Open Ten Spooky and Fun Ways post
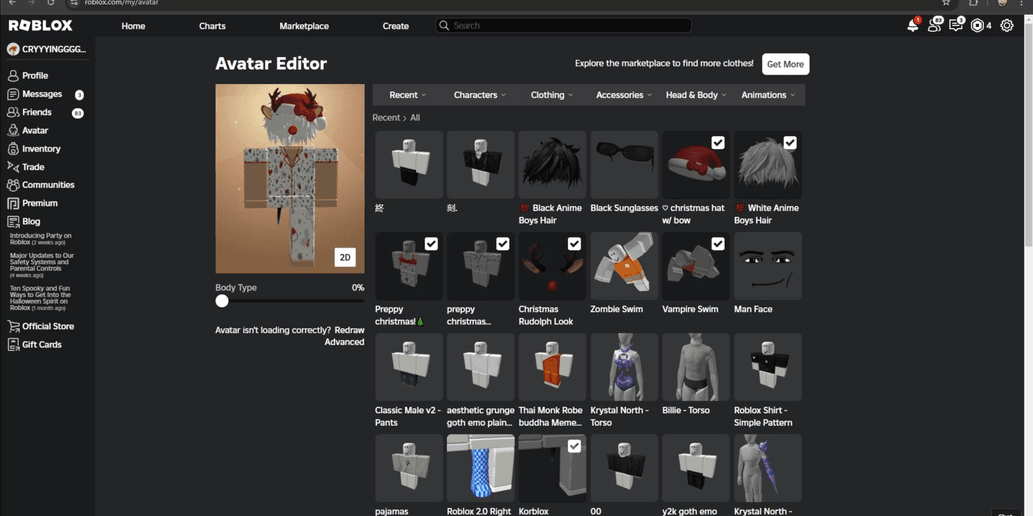This screenshot has width=1033, height=516. coord(41,298)
